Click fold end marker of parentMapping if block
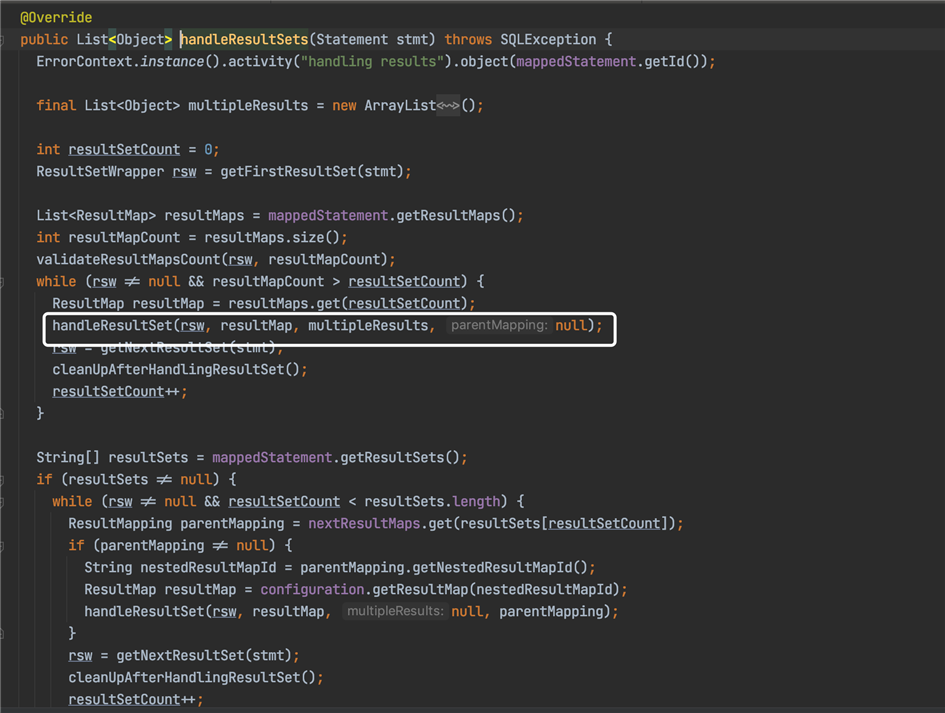Image resolution: width=945 pixels, height=713 pixels. 2,633
